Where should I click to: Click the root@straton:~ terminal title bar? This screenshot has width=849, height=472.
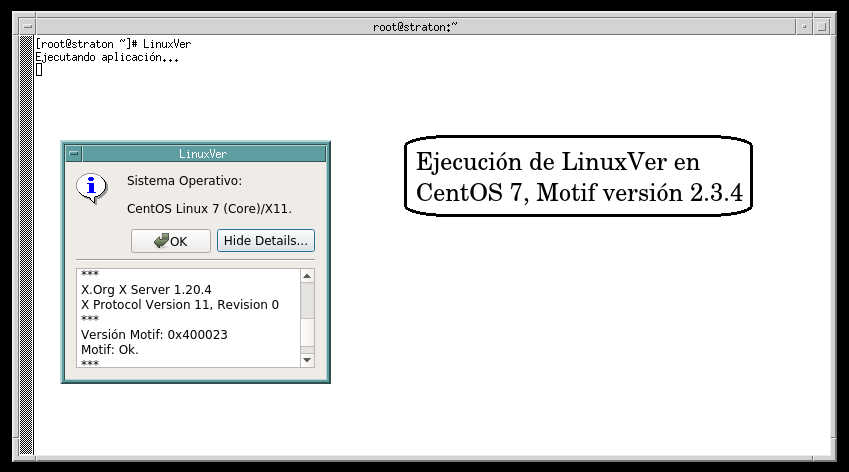pyautogui.click(x=416, y=27)
